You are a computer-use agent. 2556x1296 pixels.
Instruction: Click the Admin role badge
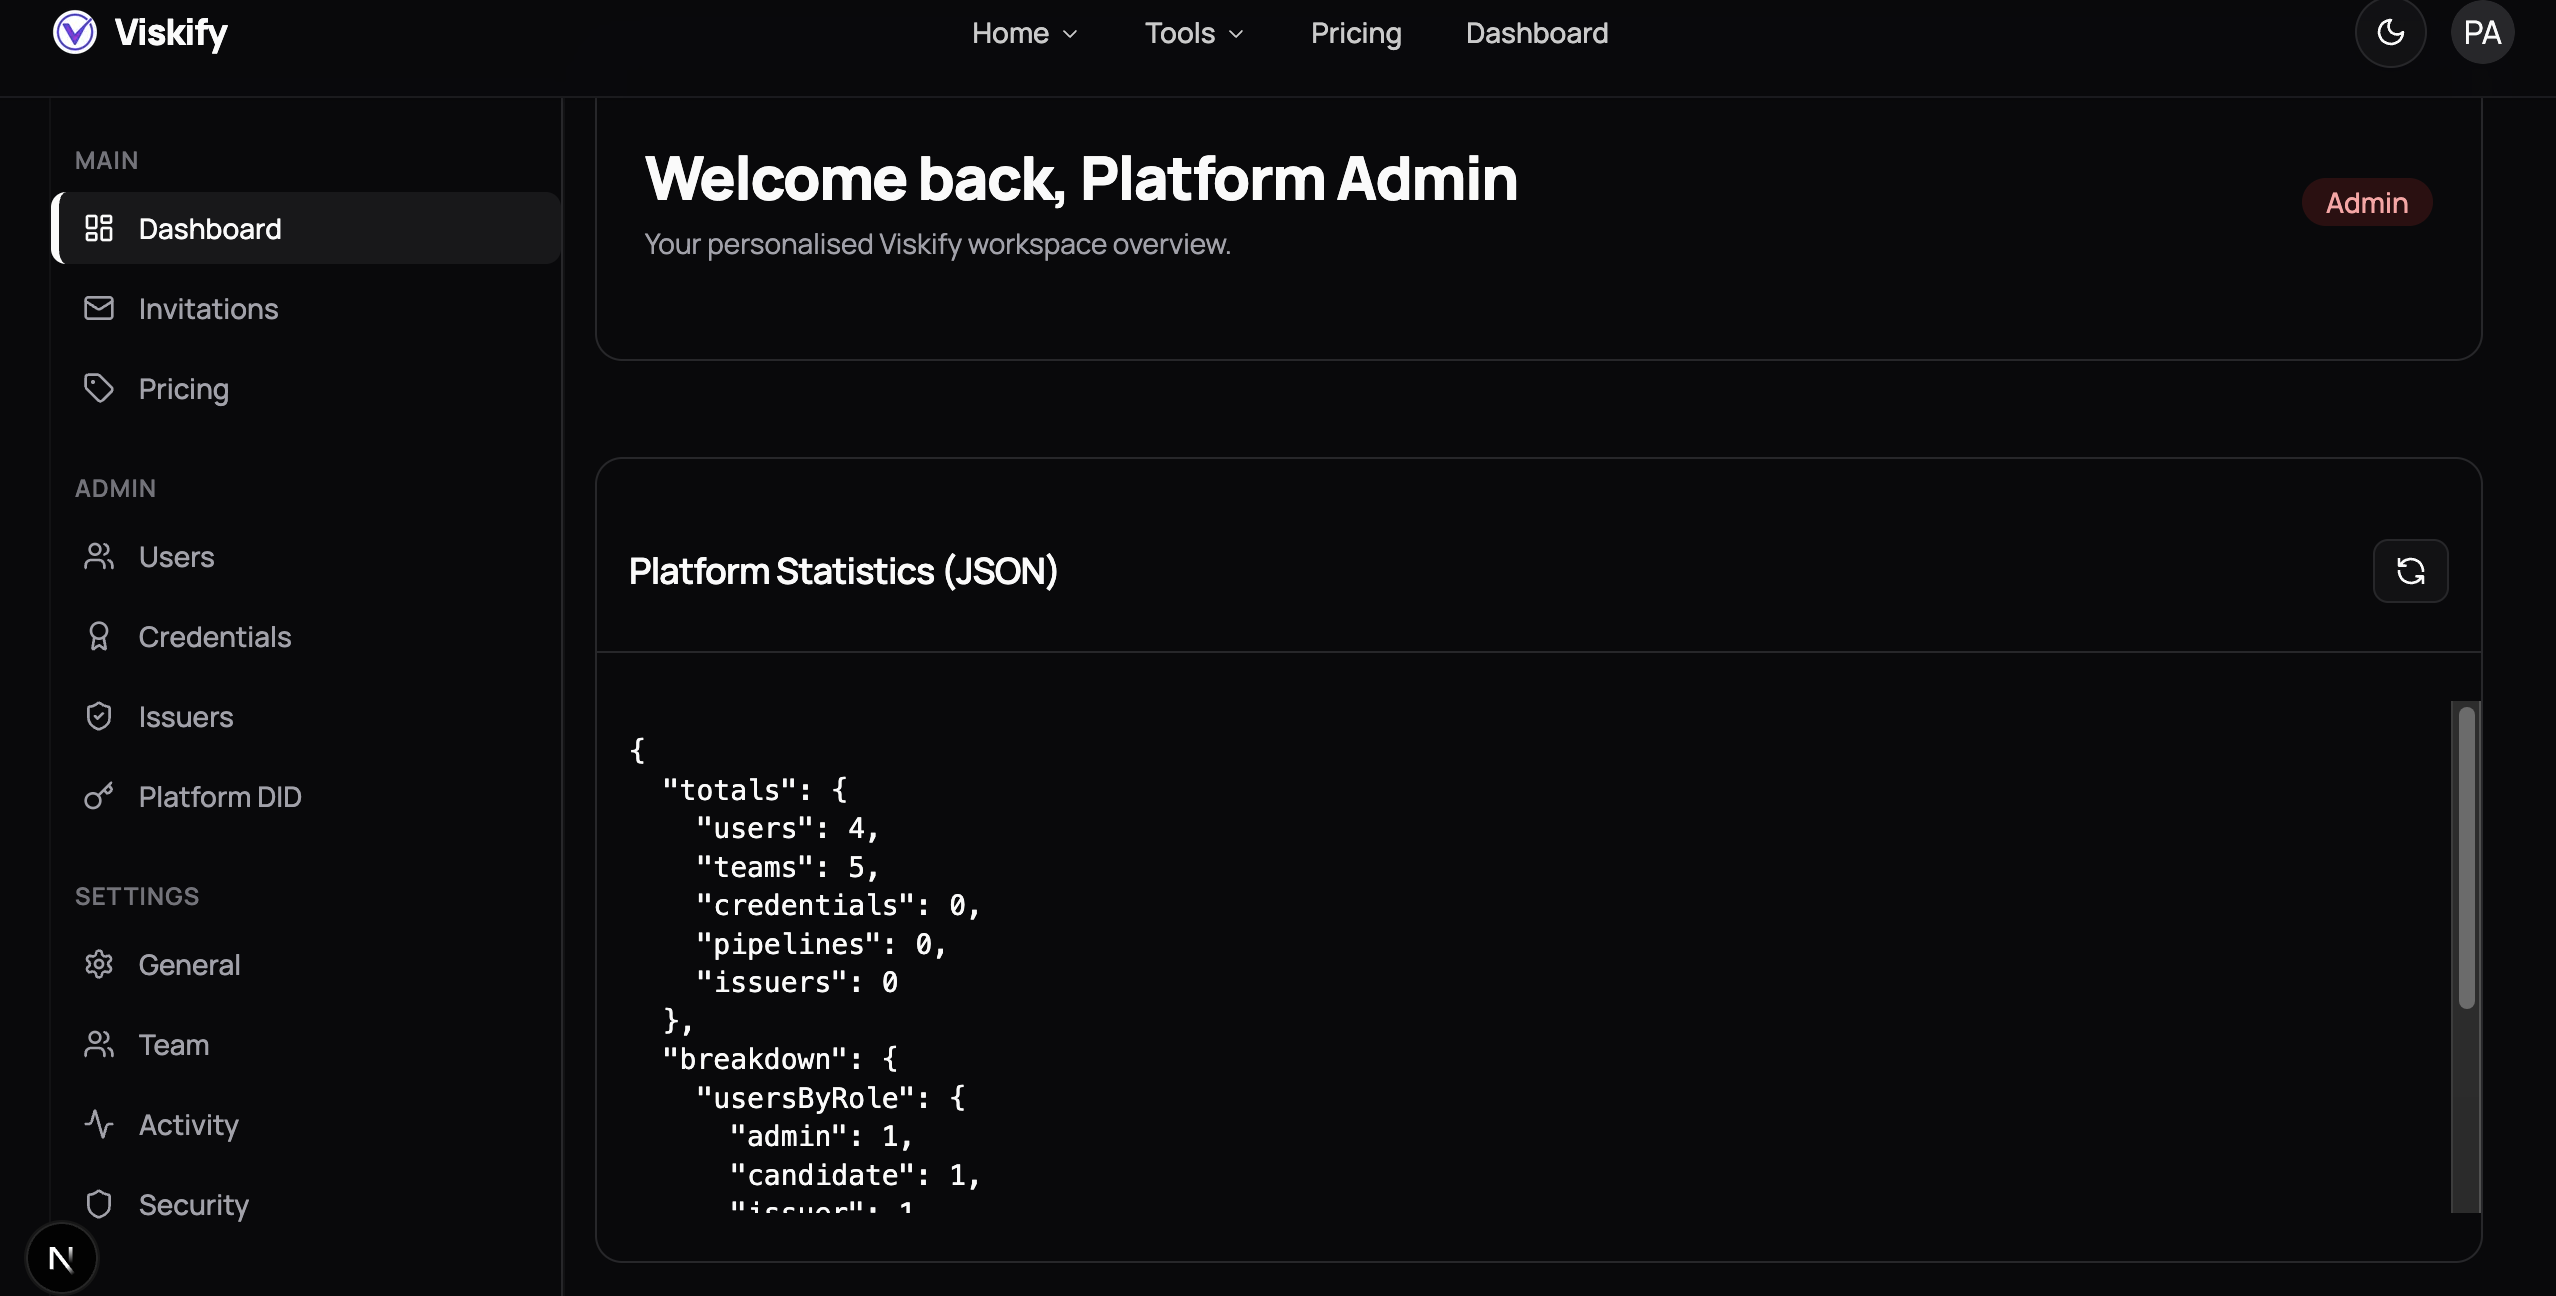(2367, 202)
